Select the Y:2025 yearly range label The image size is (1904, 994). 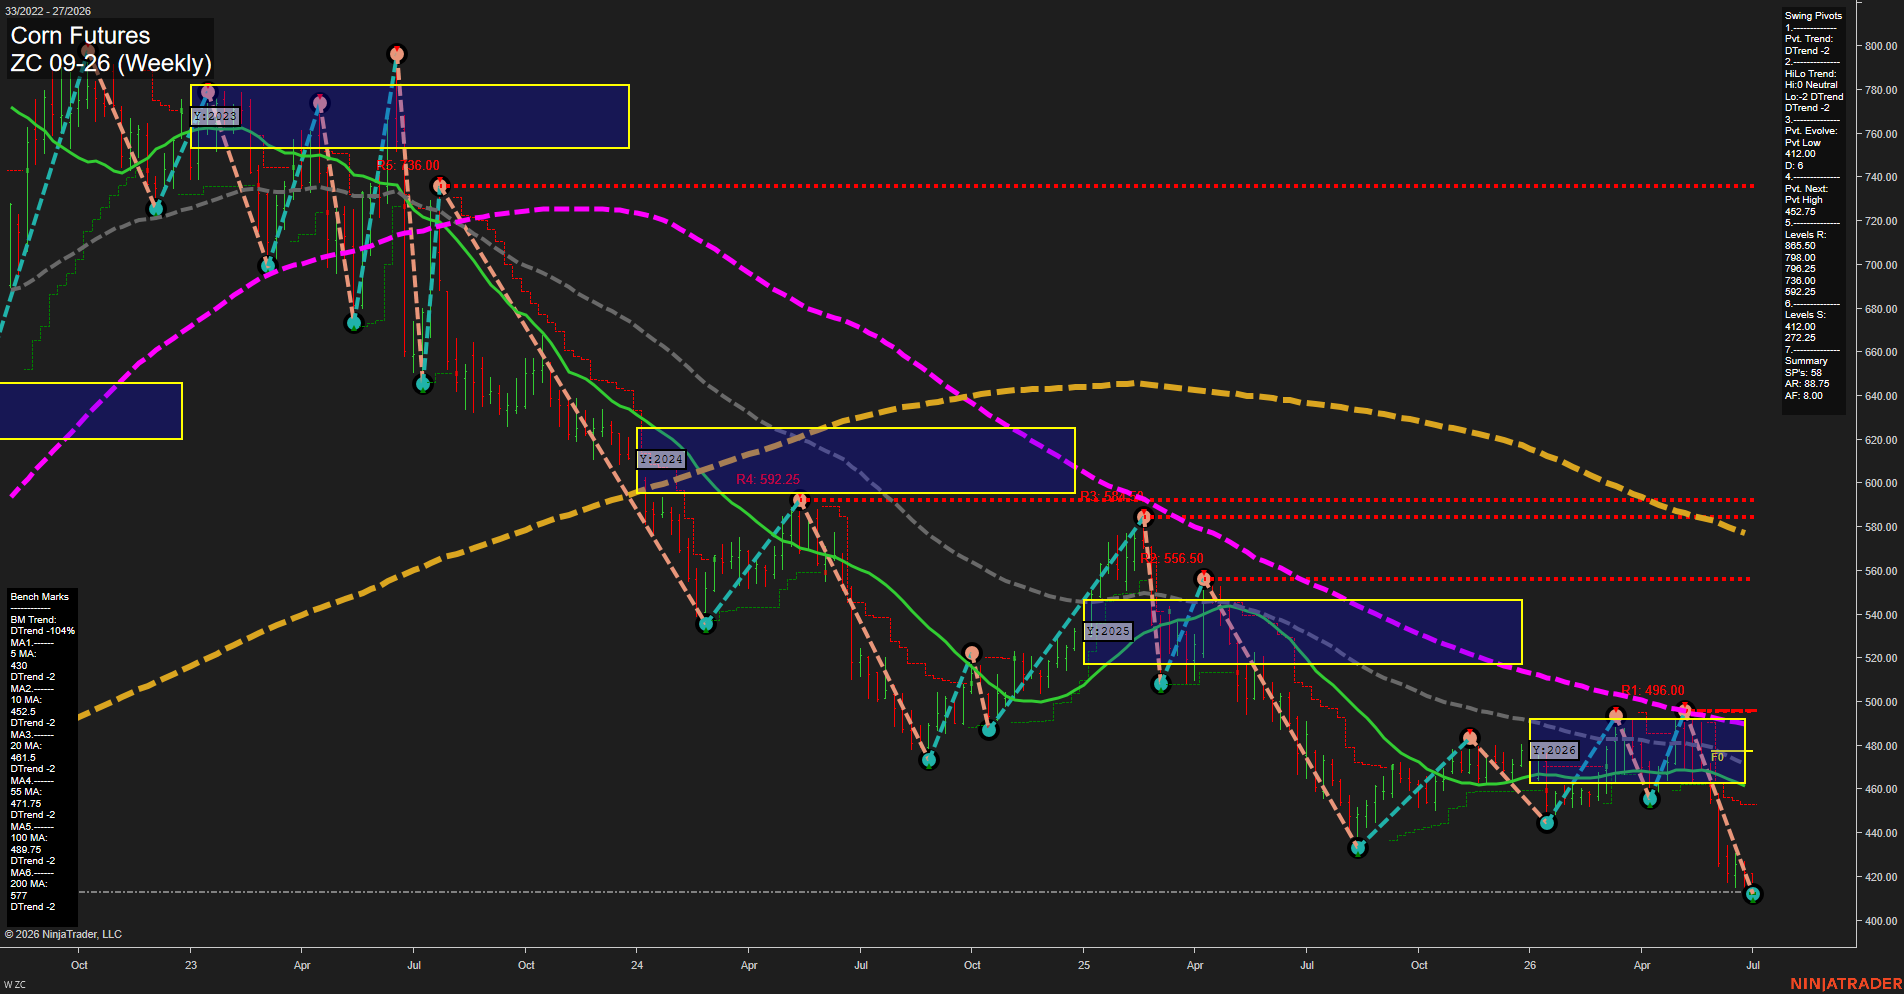click(1108, 631)
